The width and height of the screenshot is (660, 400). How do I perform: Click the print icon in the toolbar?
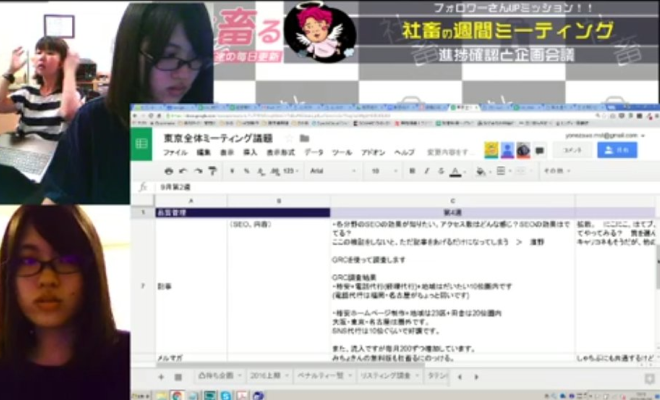(169, 171)
